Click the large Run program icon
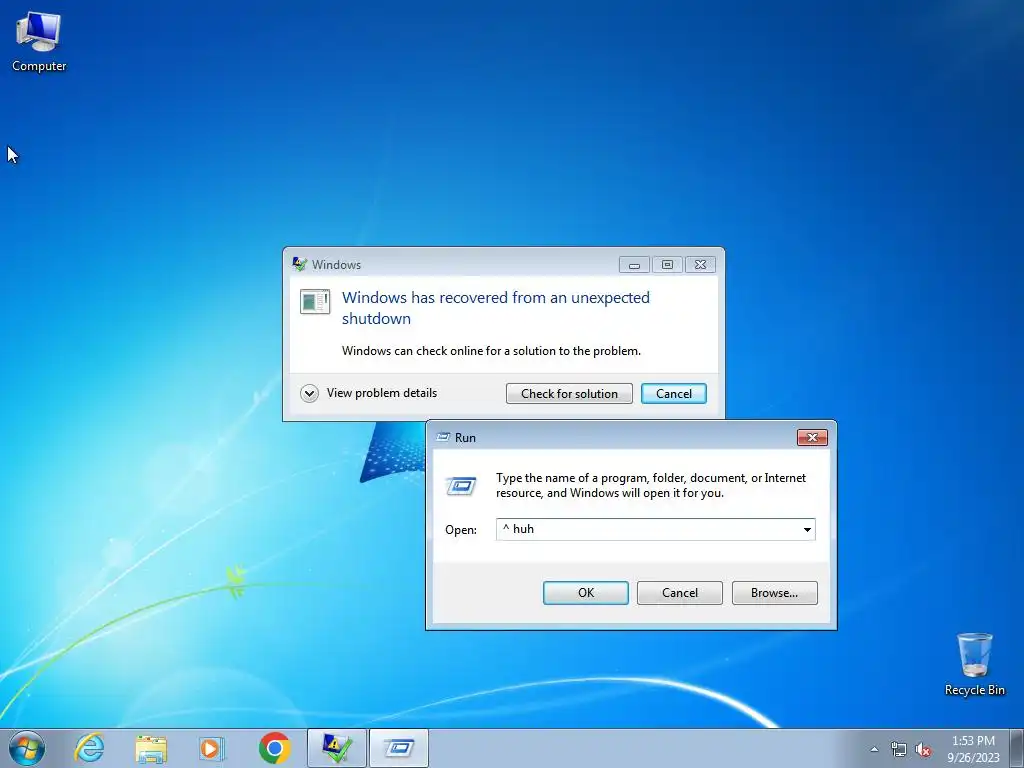 point(461,486)
